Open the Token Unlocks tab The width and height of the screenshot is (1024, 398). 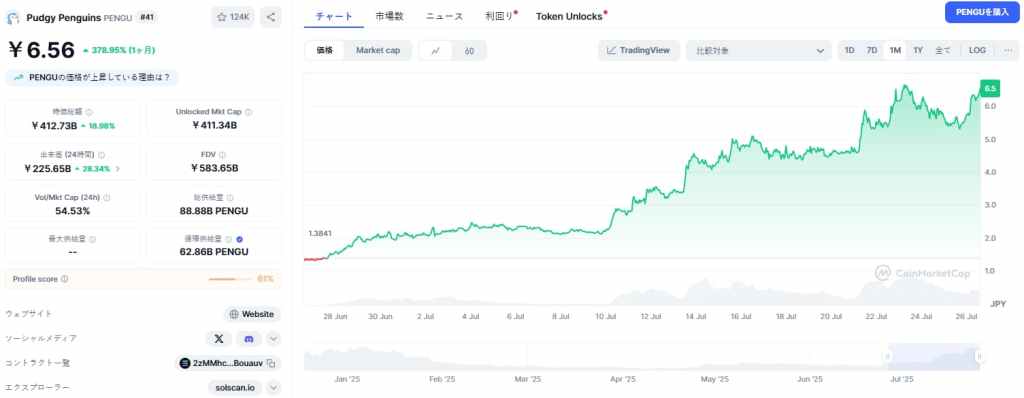click(570, 16)
